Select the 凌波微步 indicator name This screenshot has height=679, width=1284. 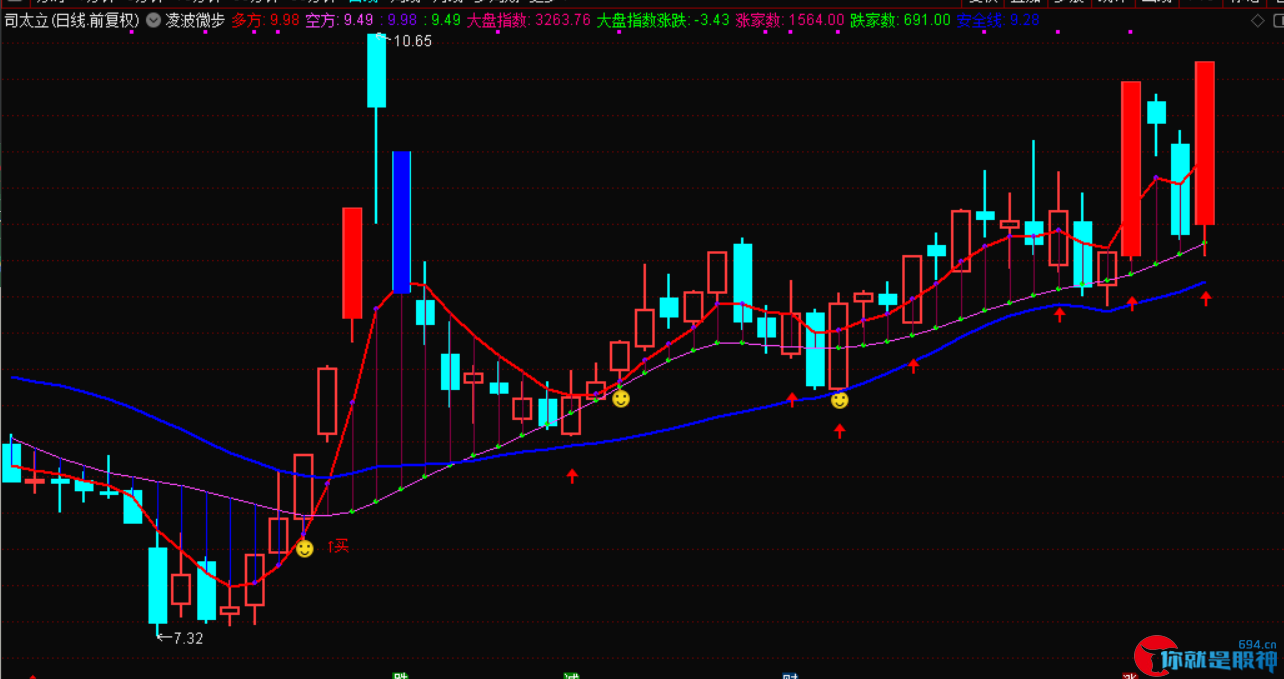click(195, 19)
